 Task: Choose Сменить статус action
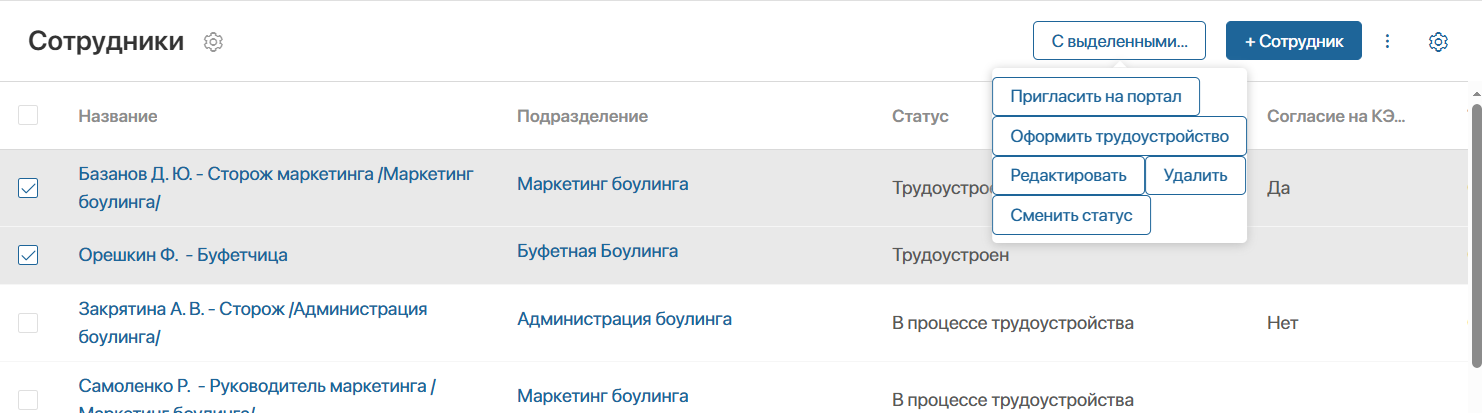[x=1071, y=216]
